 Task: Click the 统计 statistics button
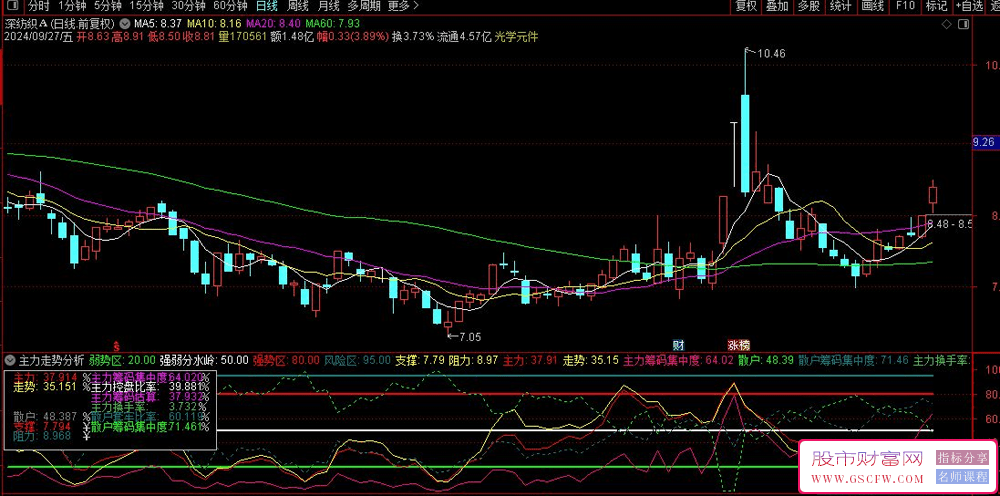[842, 6]
